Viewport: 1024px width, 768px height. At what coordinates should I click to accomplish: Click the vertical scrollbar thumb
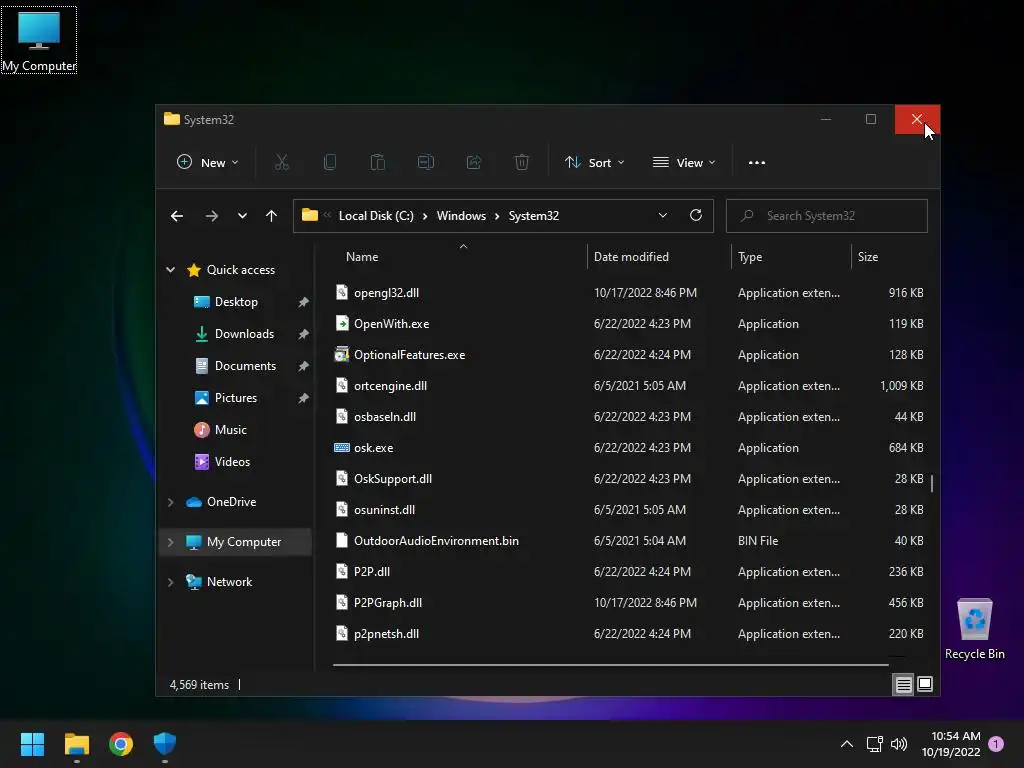pos(932,483)
